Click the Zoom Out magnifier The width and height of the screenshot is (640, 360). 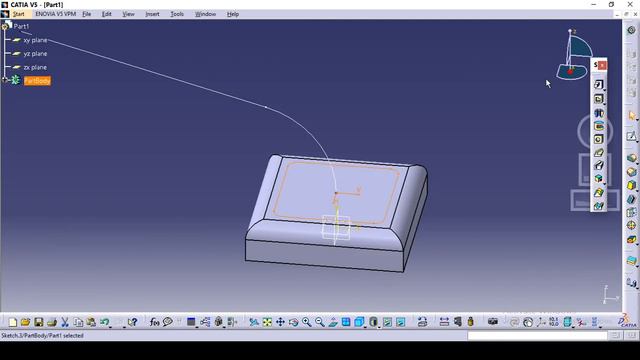coord(319,322)
